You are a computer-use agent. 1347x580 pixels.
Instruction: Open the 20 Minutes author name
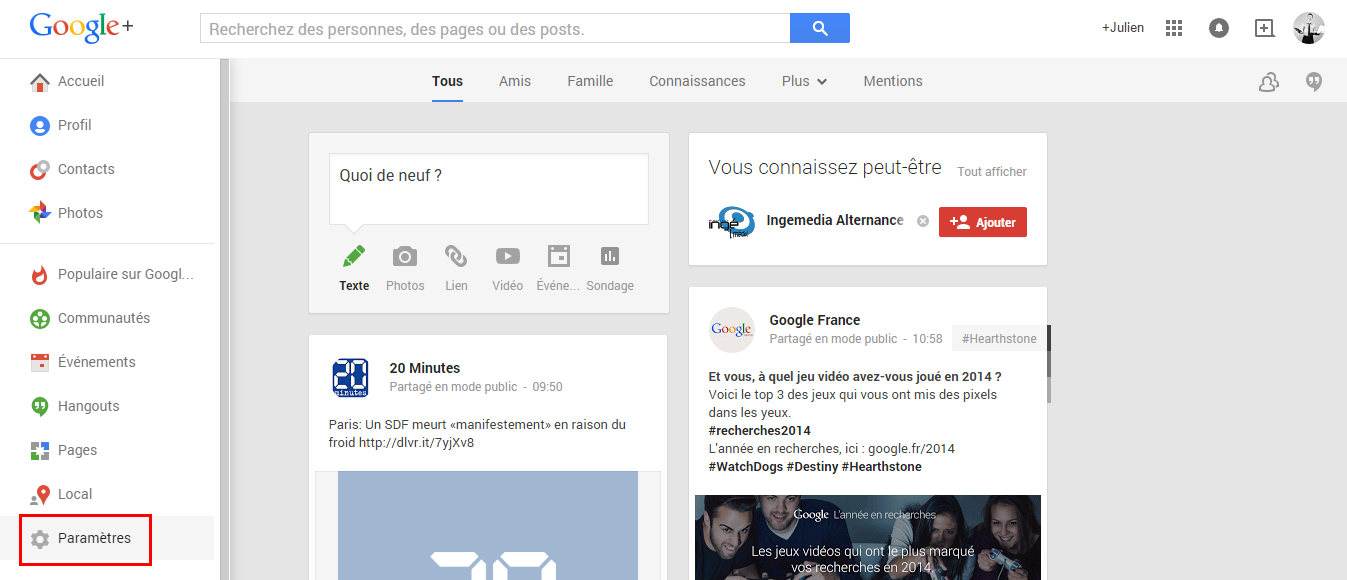pos(425,368)
